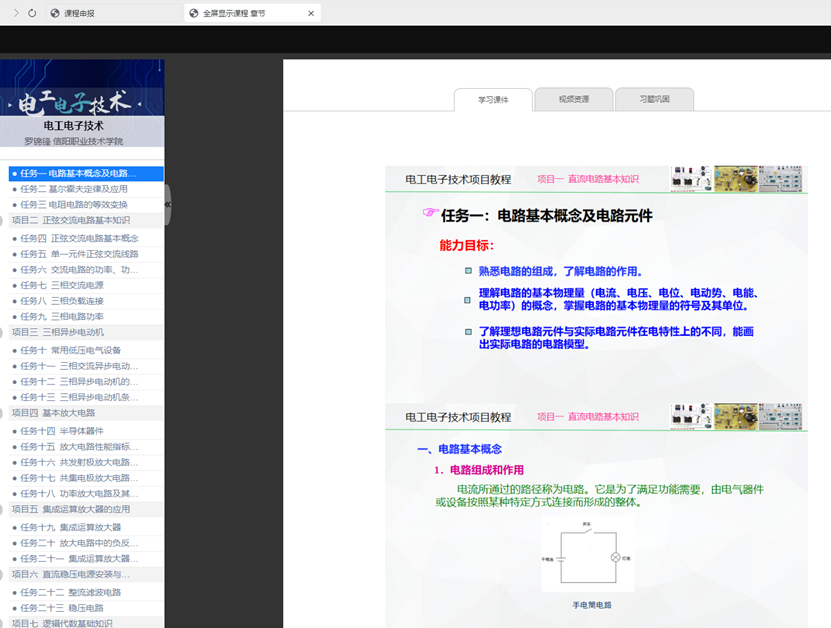Click the browser forward arrow icon
This screenshot has height=628, width=831.
pos(15,13)
